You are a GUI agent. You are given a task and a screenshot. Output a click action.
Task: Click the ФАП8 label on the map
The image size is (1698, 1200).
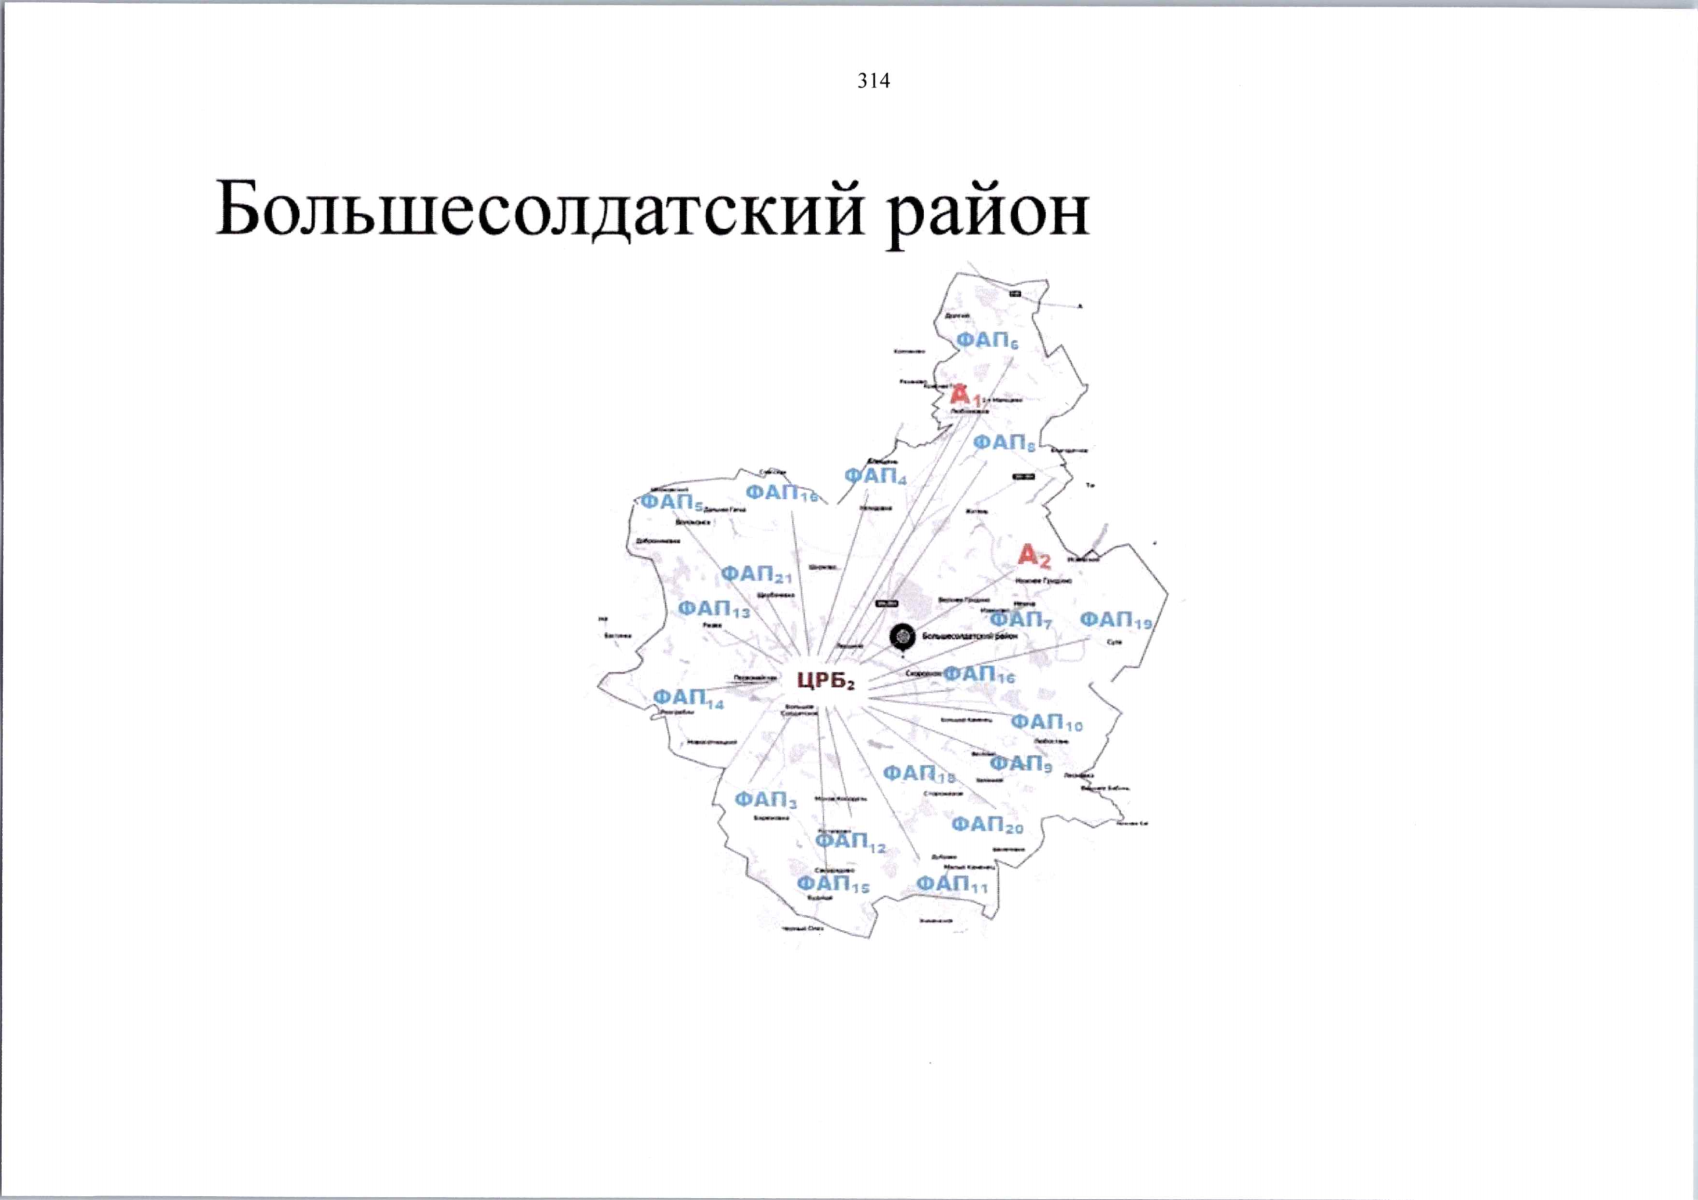coord(1004,443)
